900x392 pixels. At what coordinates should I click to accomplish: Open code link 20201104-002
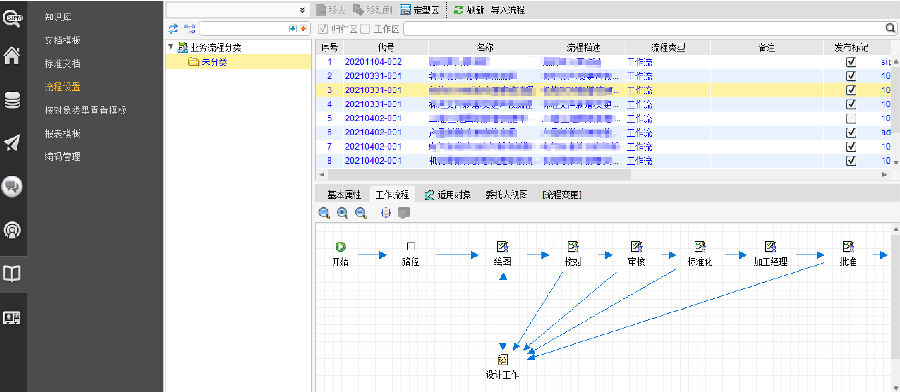coord(373,62)
